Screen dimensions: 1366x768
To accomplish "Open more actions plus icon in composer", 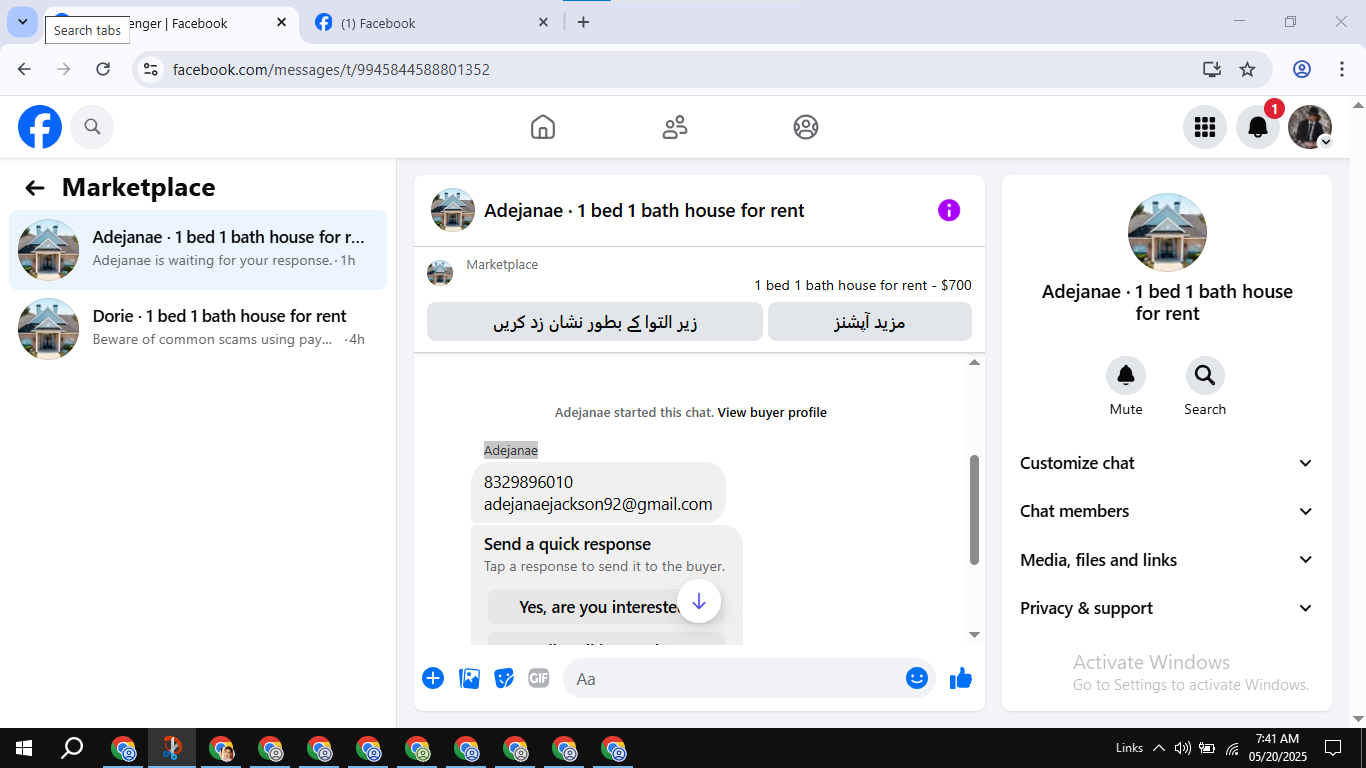I will 433,678.
